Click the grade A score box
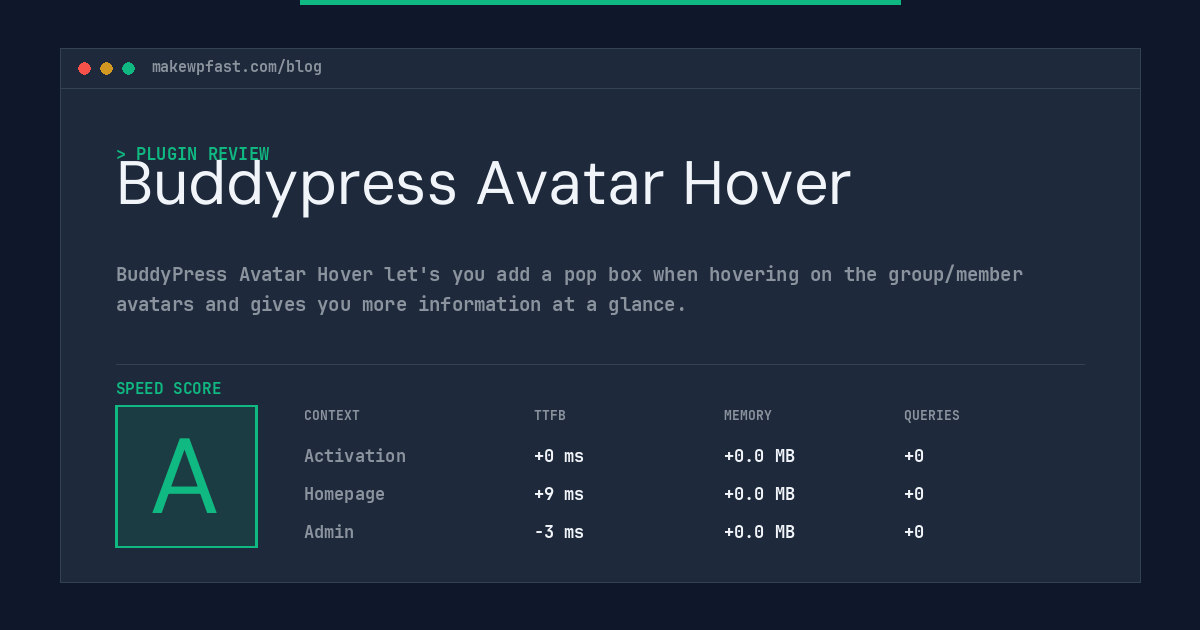This screenshot has height=630, width=1200. point(186,476)
